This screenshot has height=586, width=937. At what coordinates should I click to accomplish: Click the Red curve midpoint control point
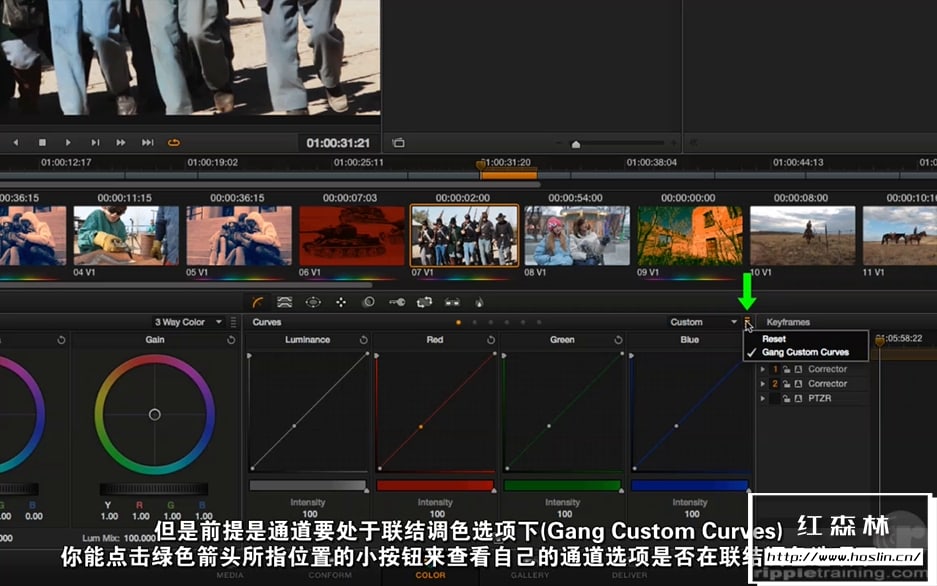[x=421, y=427]
